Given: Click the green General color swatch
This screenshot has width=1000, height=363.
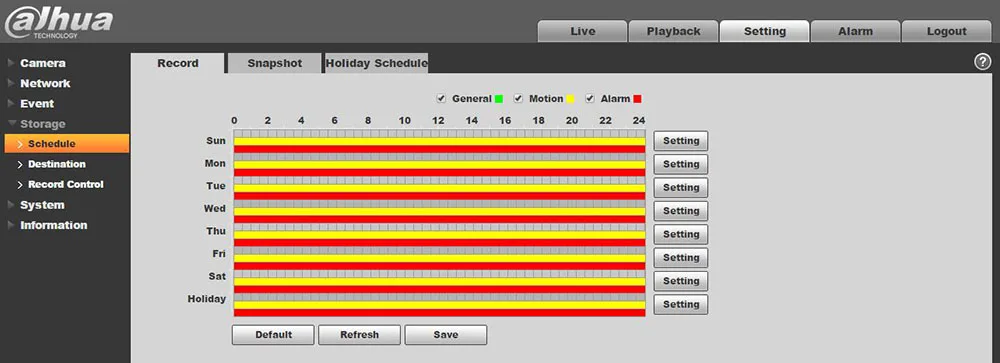Looking at the screenshot, I should [x=499, y=99].
